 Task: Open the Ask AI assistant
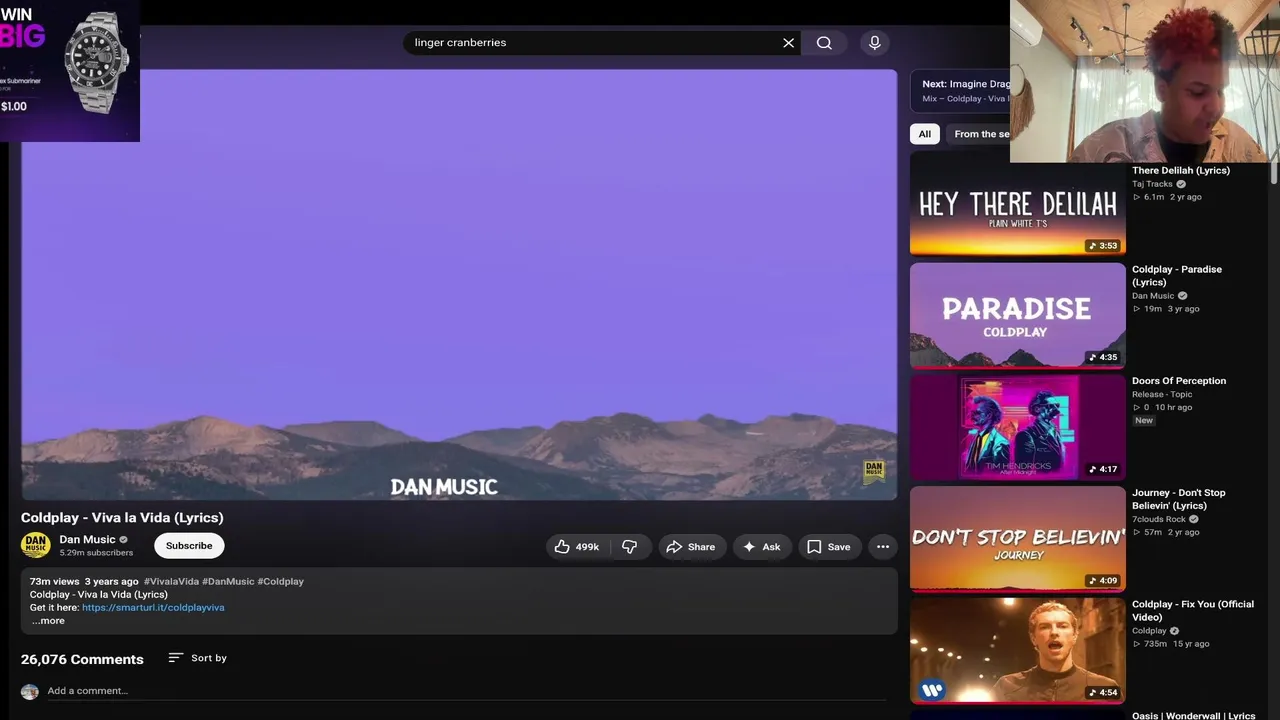(x=762, y=547)
